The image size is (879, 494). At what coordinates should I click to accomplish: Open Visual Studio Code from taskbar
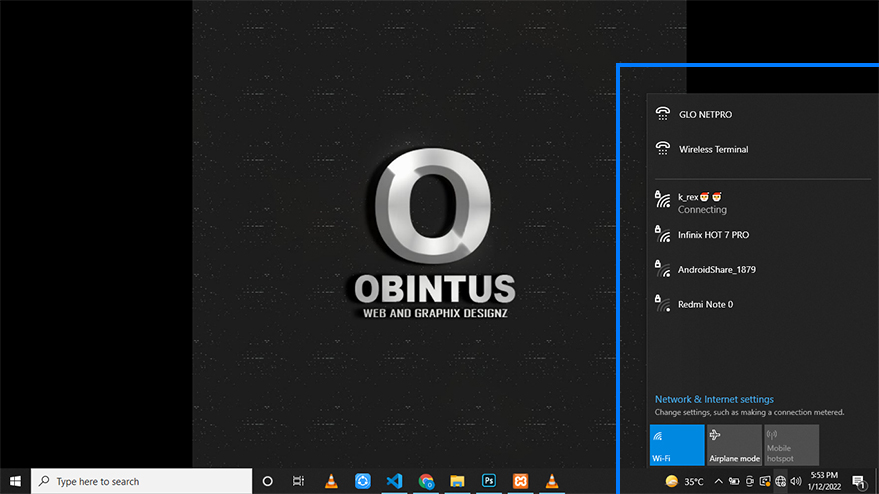pos(394,481)
